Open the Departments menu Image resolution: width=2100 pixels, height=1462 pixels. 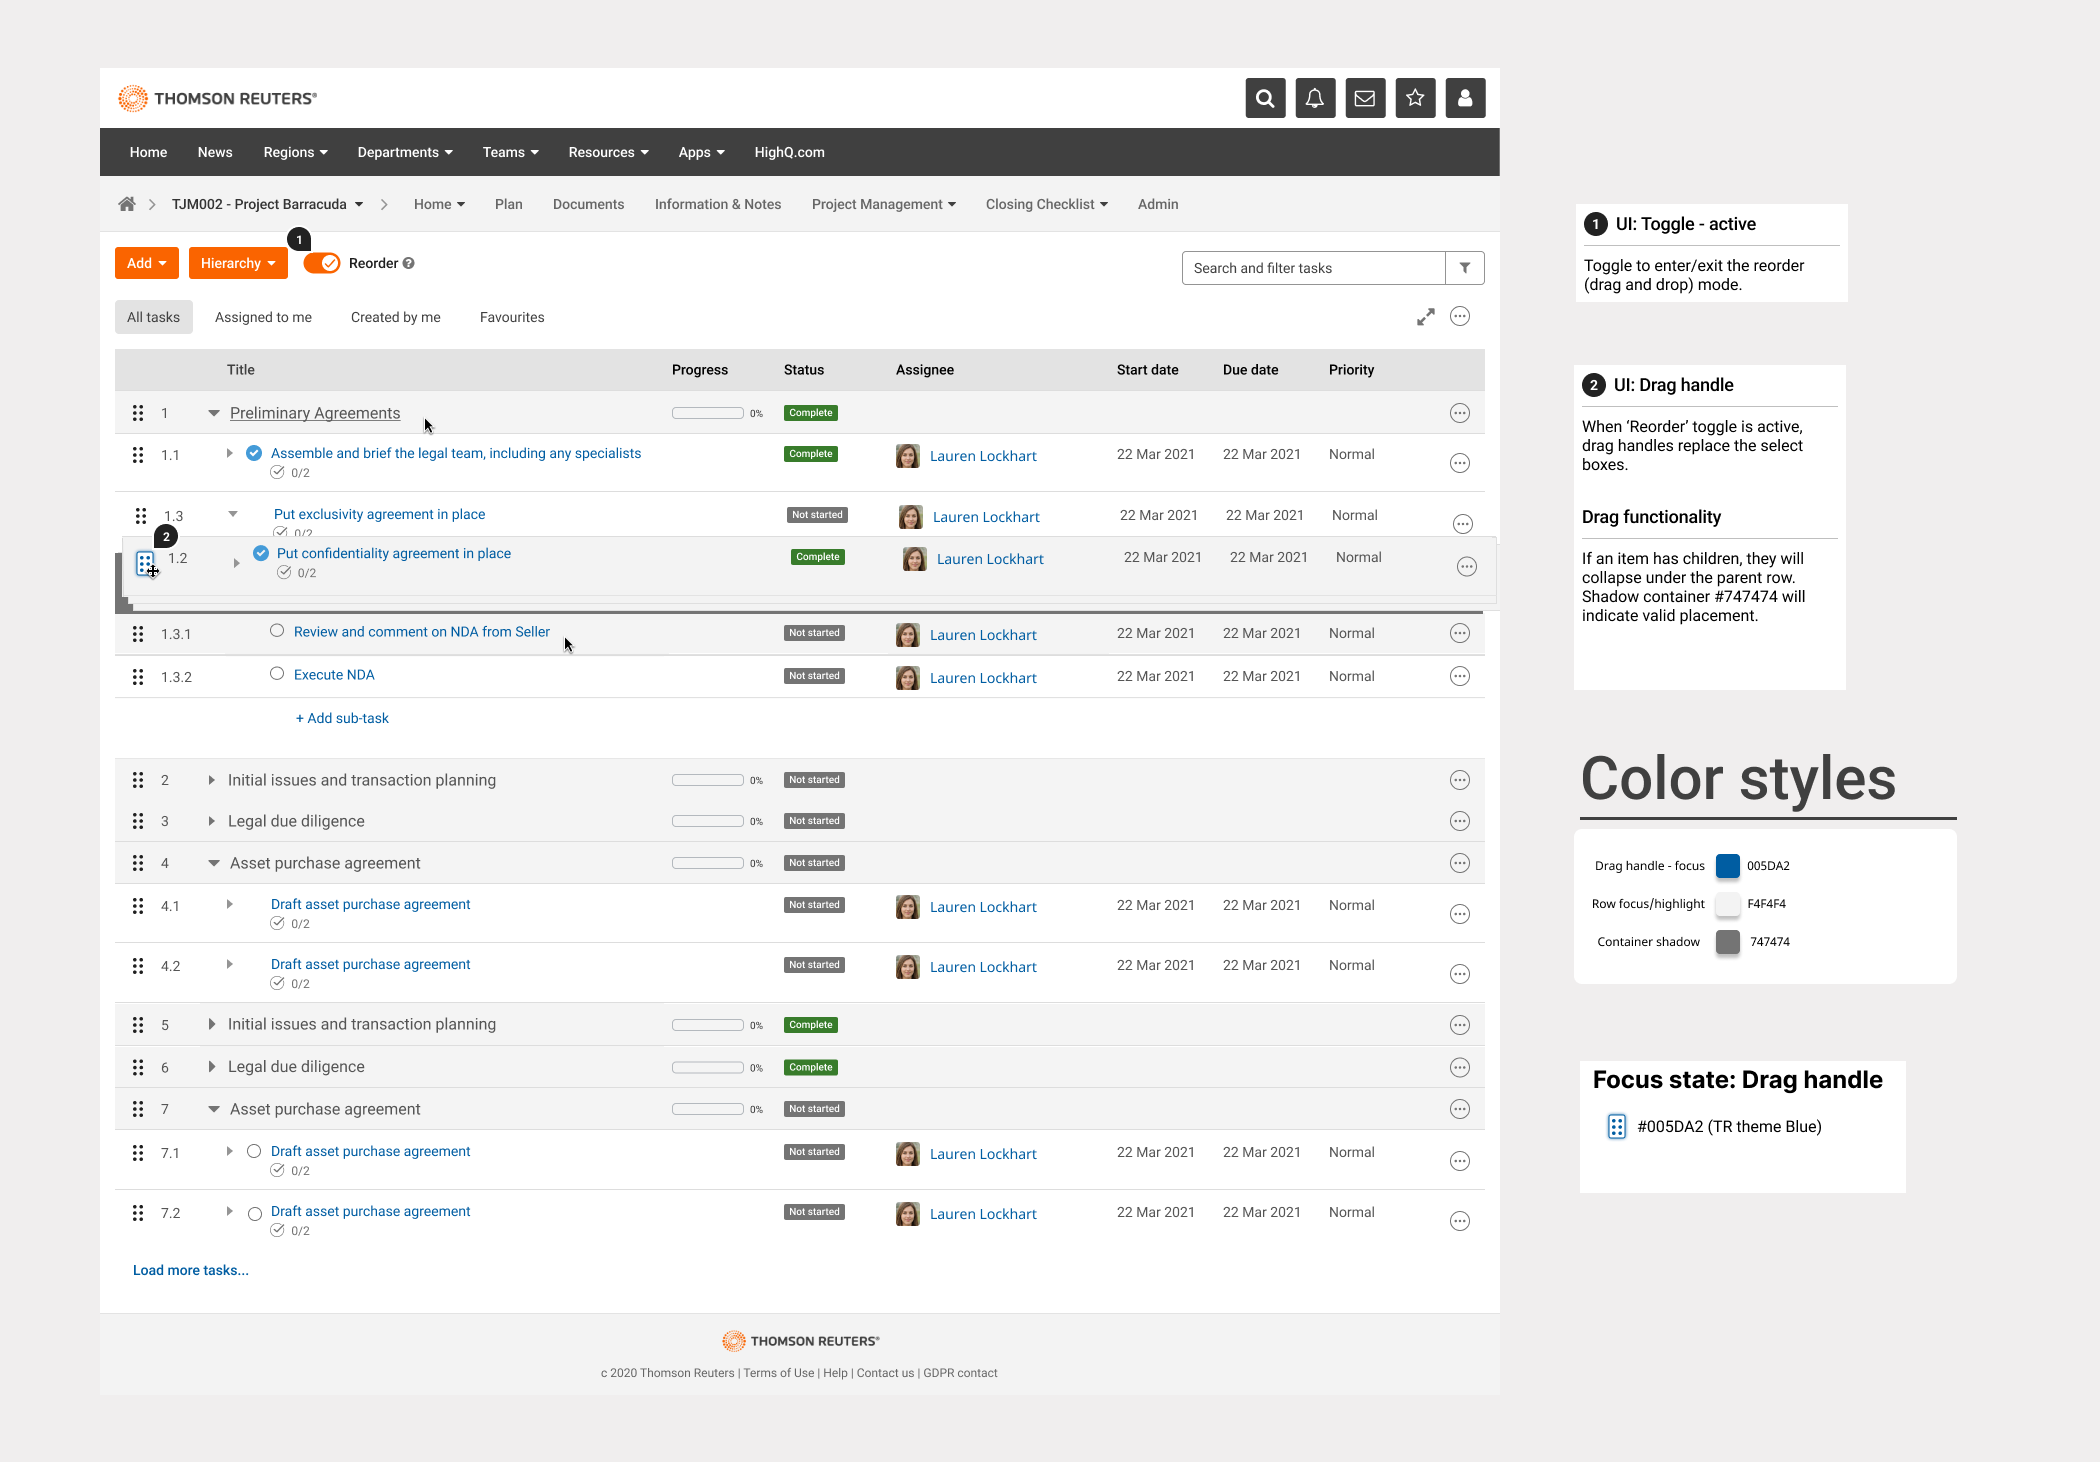pyautogui.click(x=404, y=152)
